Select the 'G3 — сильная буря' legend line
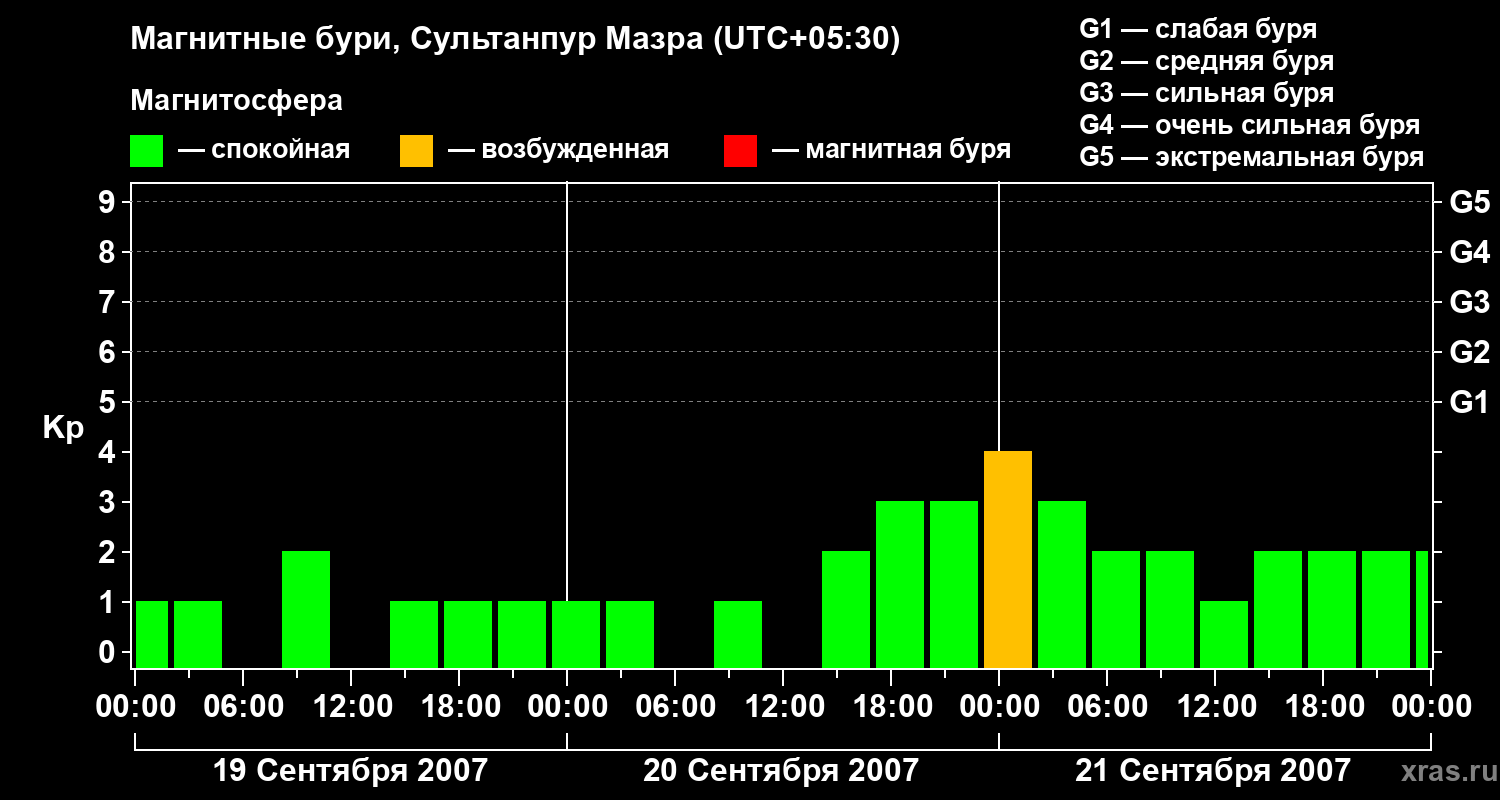 click(1207, 93)
